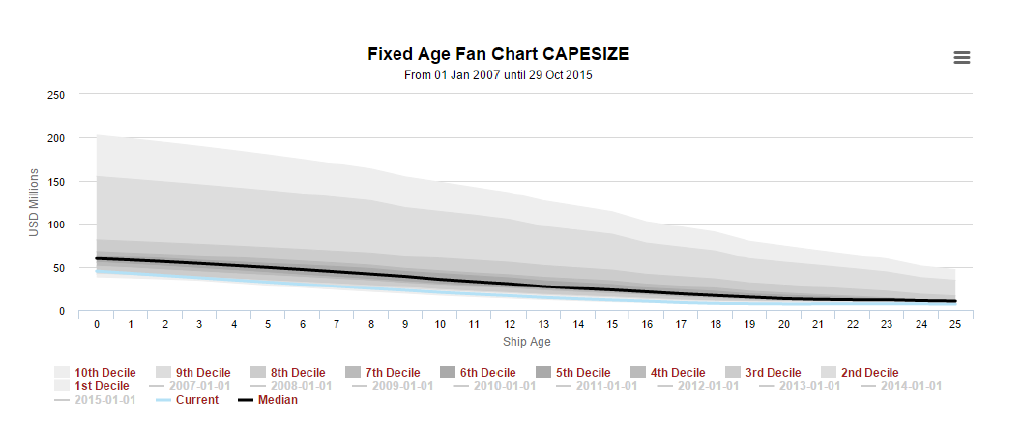The height and width of the screenshot is (426, 1011).
Task: Hide the 2nd Decile series
Action: click(868, 373)
